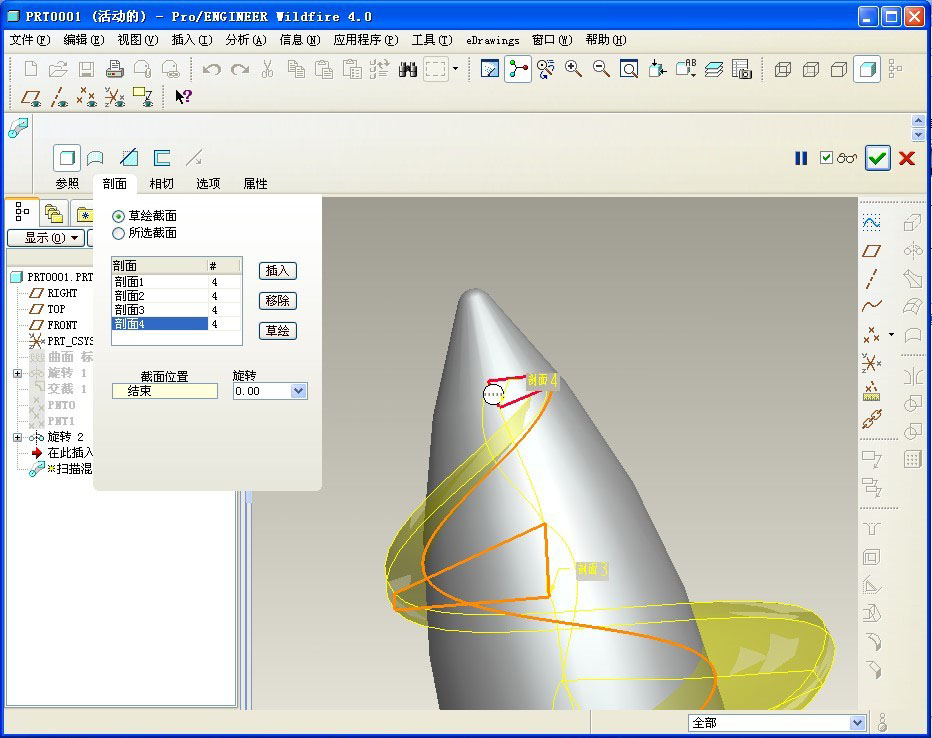Viewport: 932px width, 738px height.
Task: Click the Zoom Out magnifier
Action: 601,69
